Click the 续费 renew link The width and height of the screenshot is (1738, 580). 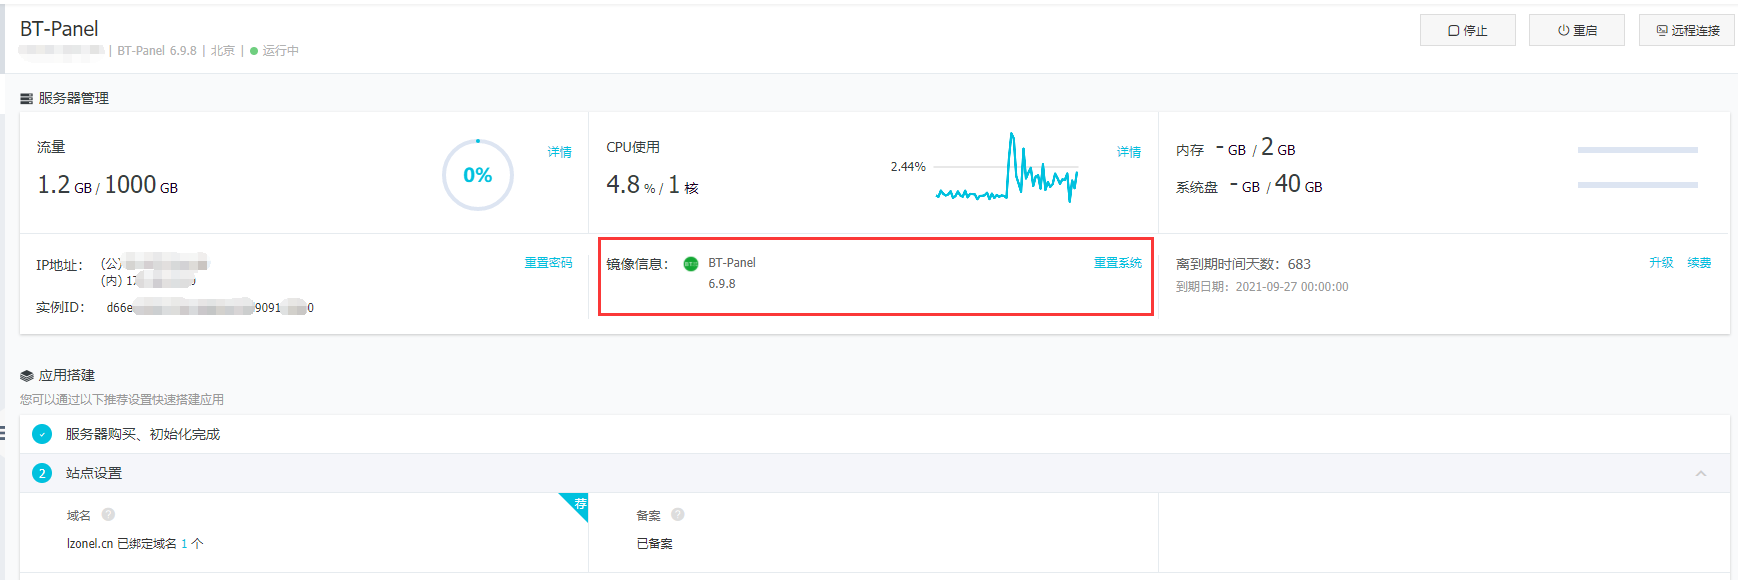(x=1699, y=263)
